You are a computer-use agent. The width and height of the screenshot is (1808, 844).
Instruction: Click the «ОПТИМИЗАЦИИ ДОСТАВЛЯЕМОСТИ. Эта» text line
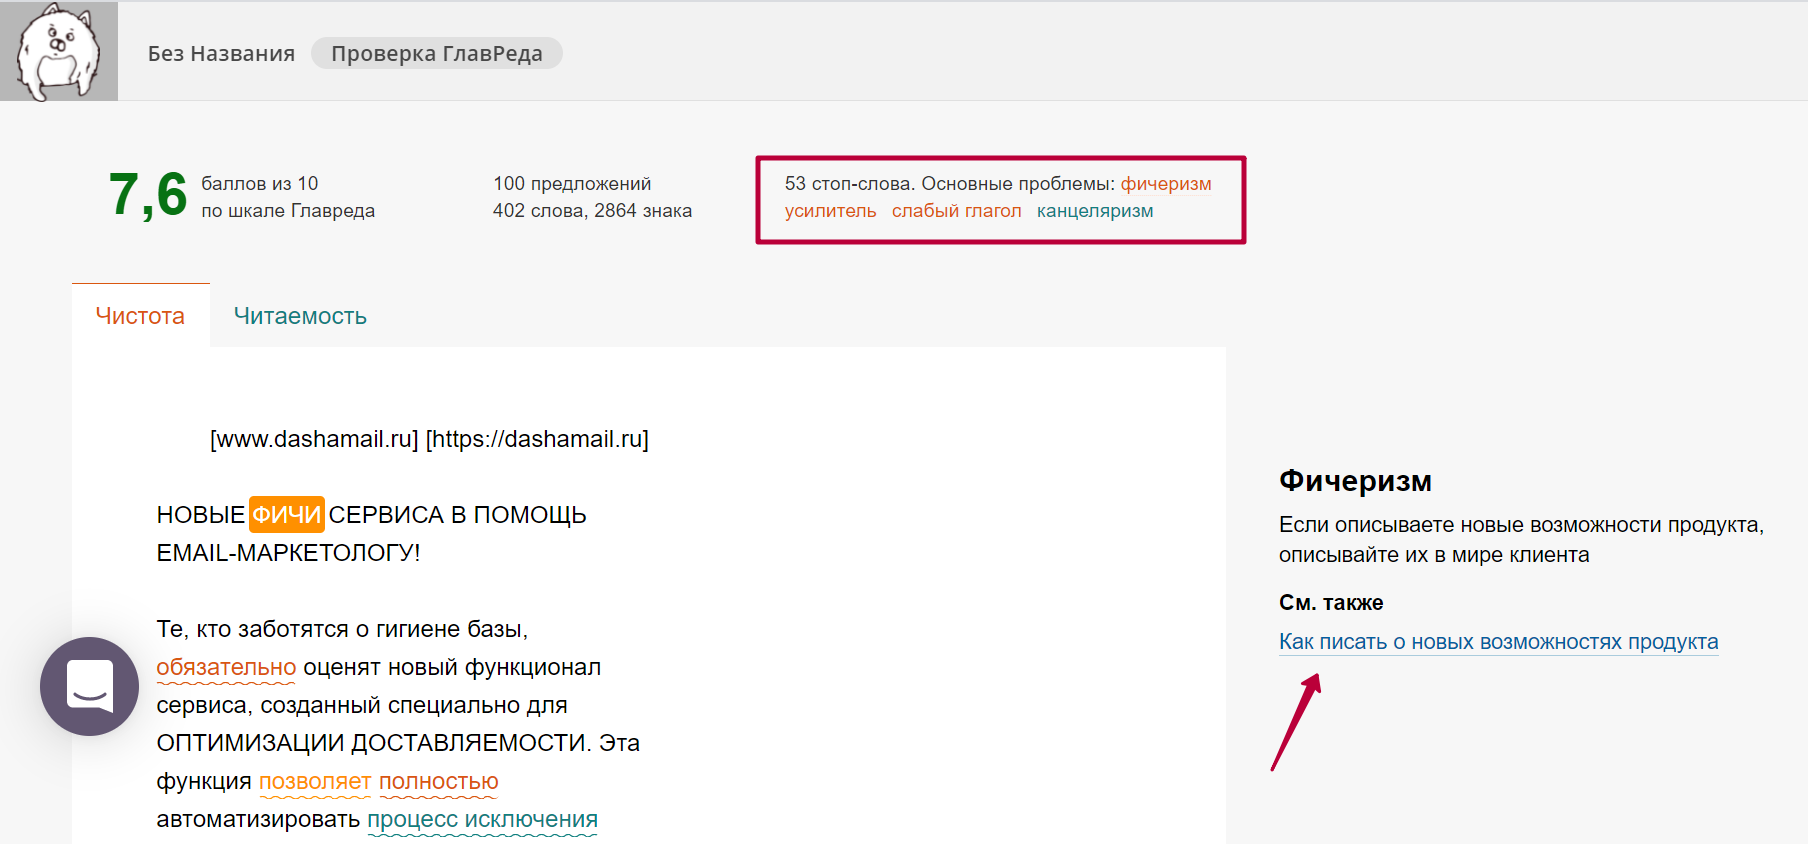click(x=398, y=743)
